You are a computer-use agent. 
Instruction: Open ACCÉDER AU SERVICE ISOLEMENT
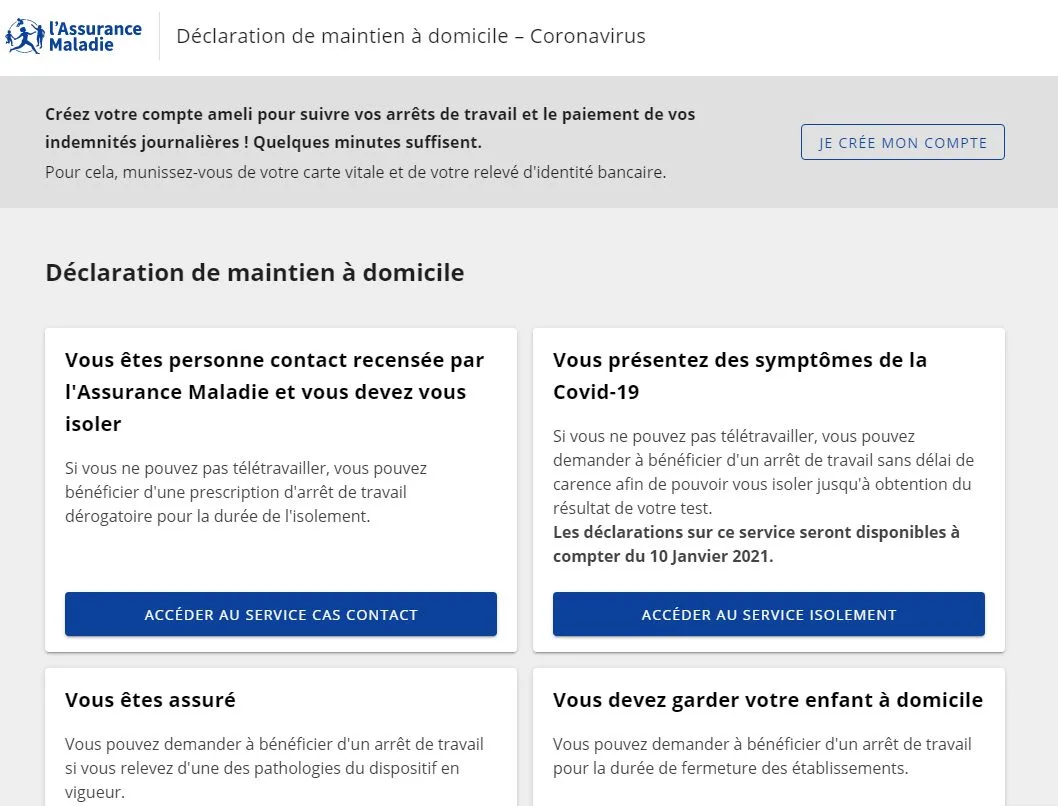coord(768,615)
